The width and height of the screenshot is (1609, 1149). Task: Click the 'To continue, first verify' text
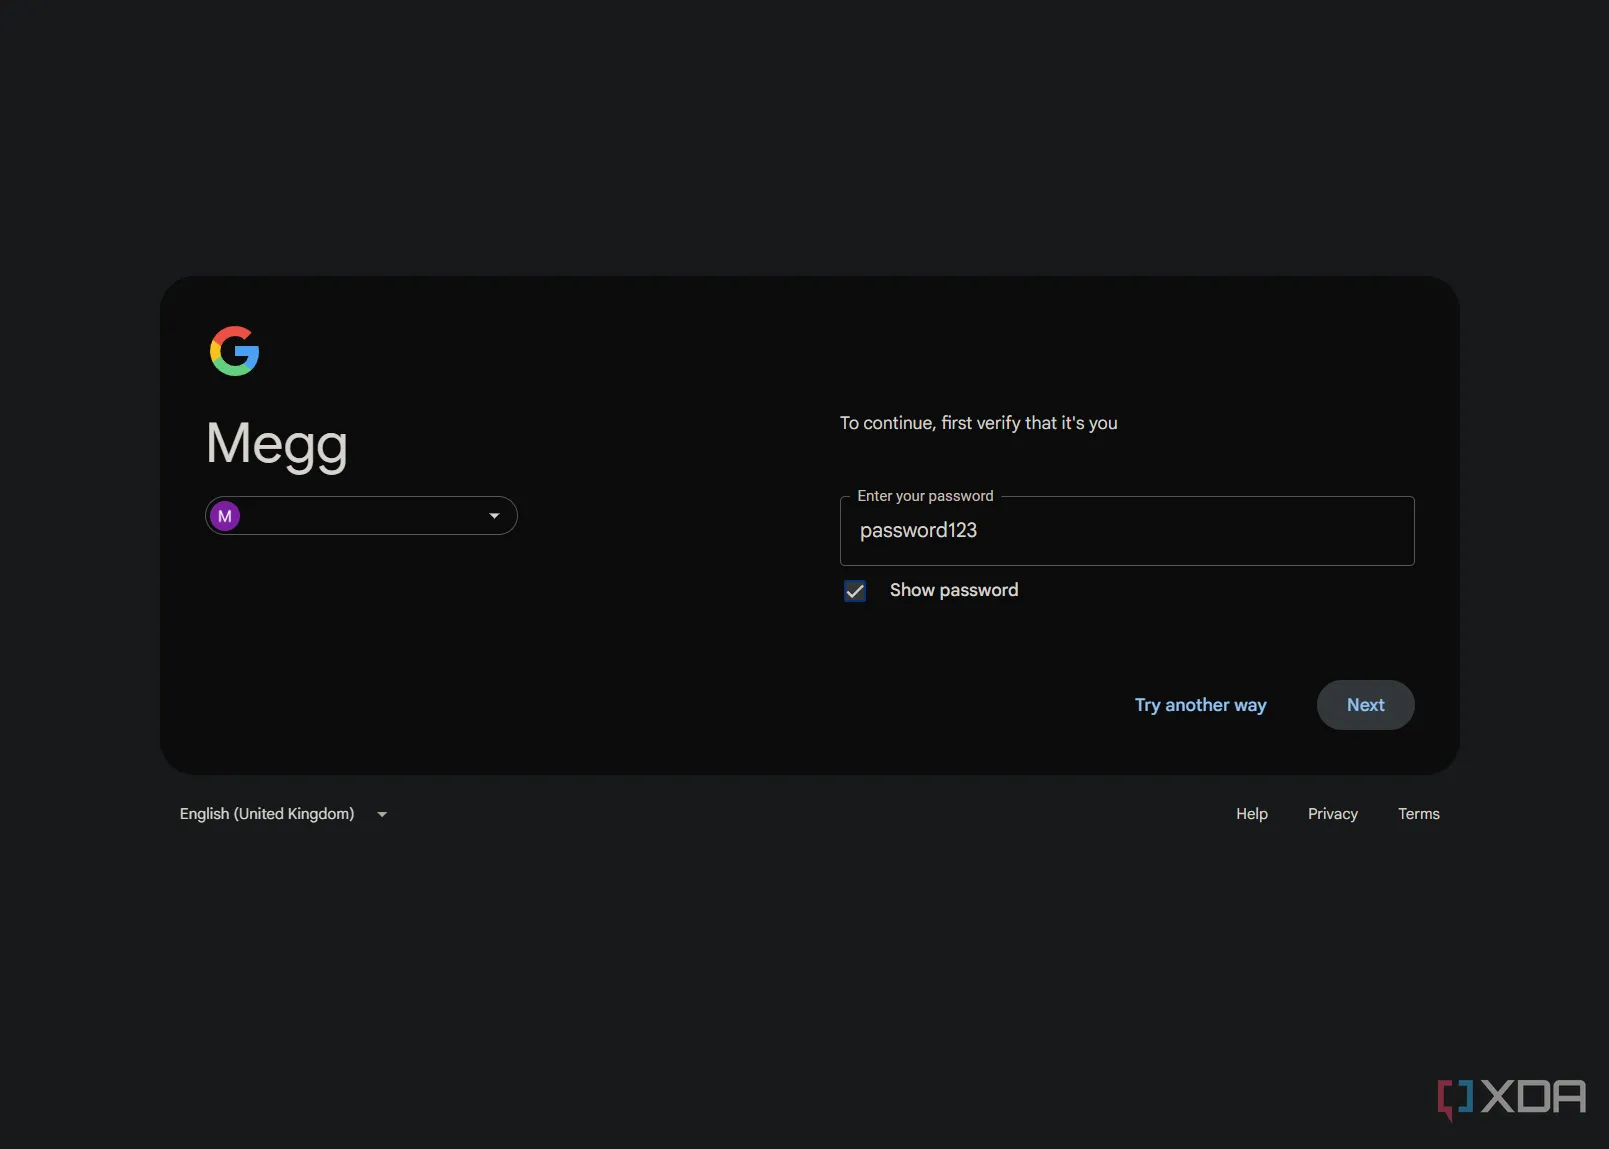(x=979, y=423)
